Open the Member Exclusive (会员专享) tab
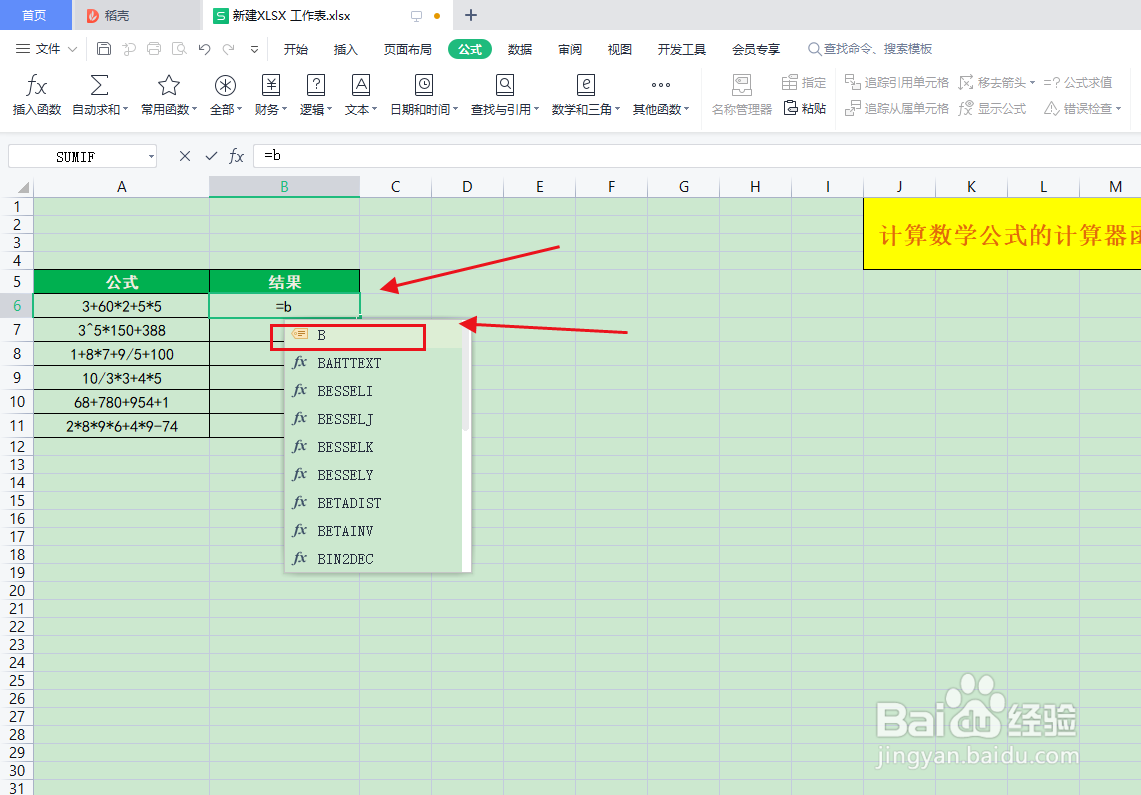 [x=756, y=49]
